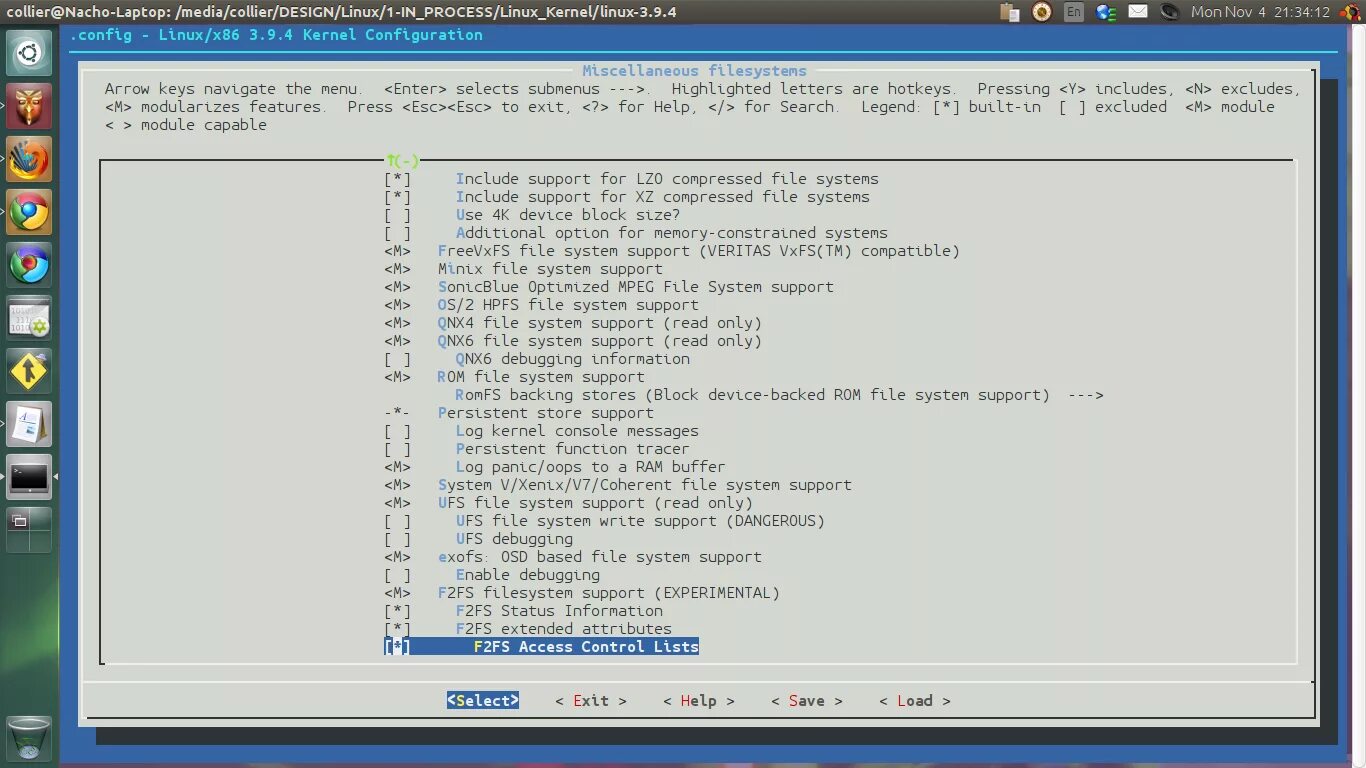
Task: Click the clipboard manager tray icon
Action: [x=1009, y=12]
